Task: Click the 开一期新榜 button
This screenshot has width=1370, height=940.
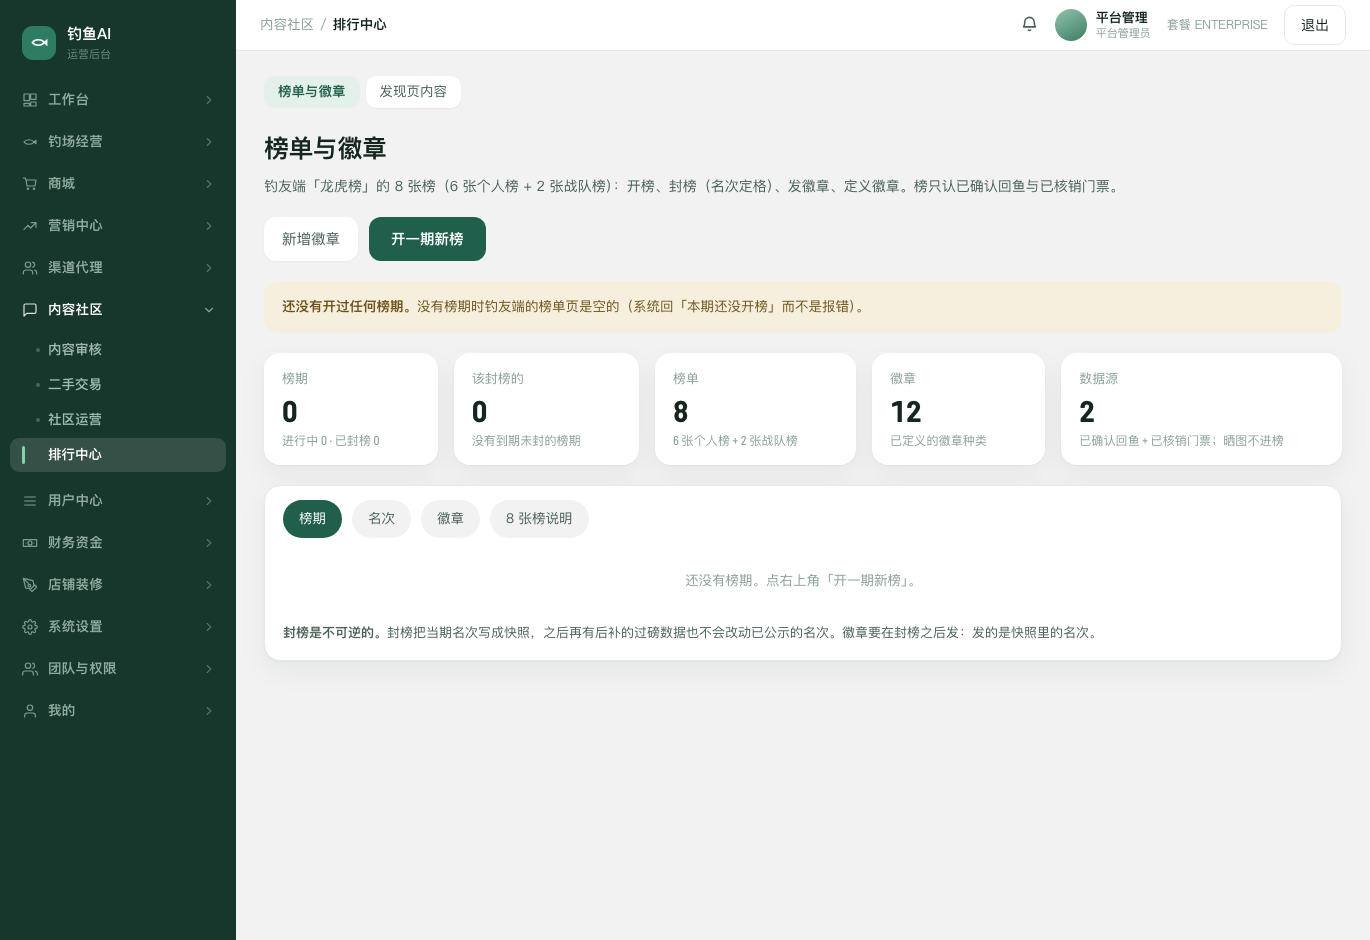Action: pos(427,239)
